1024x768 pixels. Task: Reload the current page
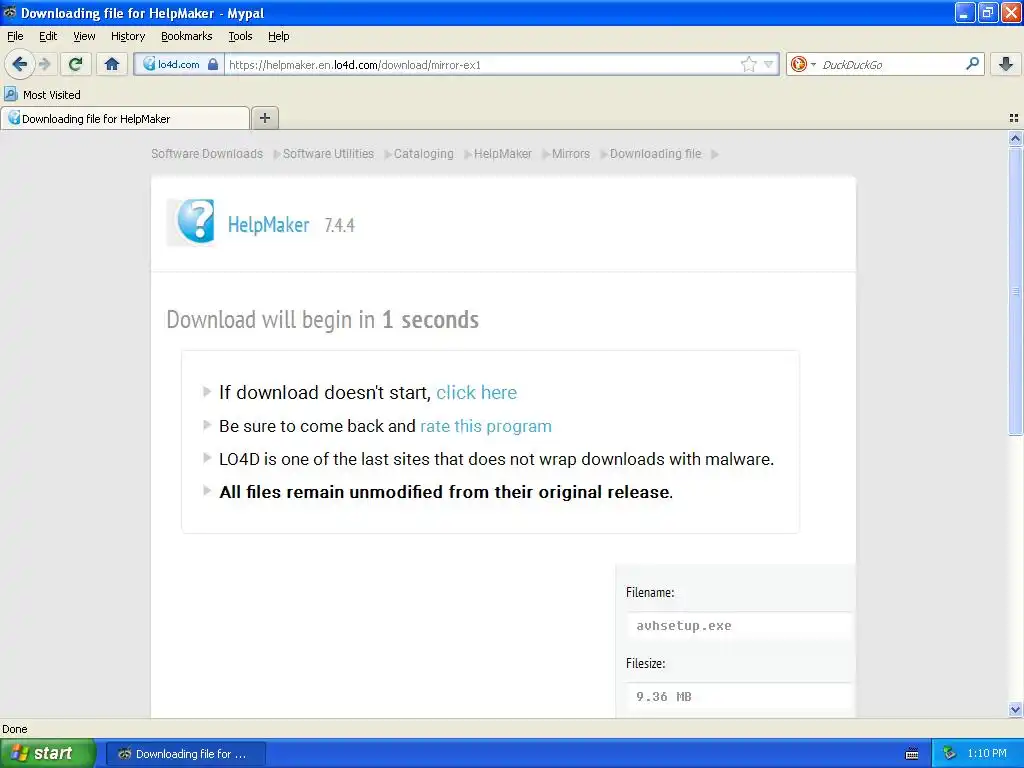[x=76, y=64]
